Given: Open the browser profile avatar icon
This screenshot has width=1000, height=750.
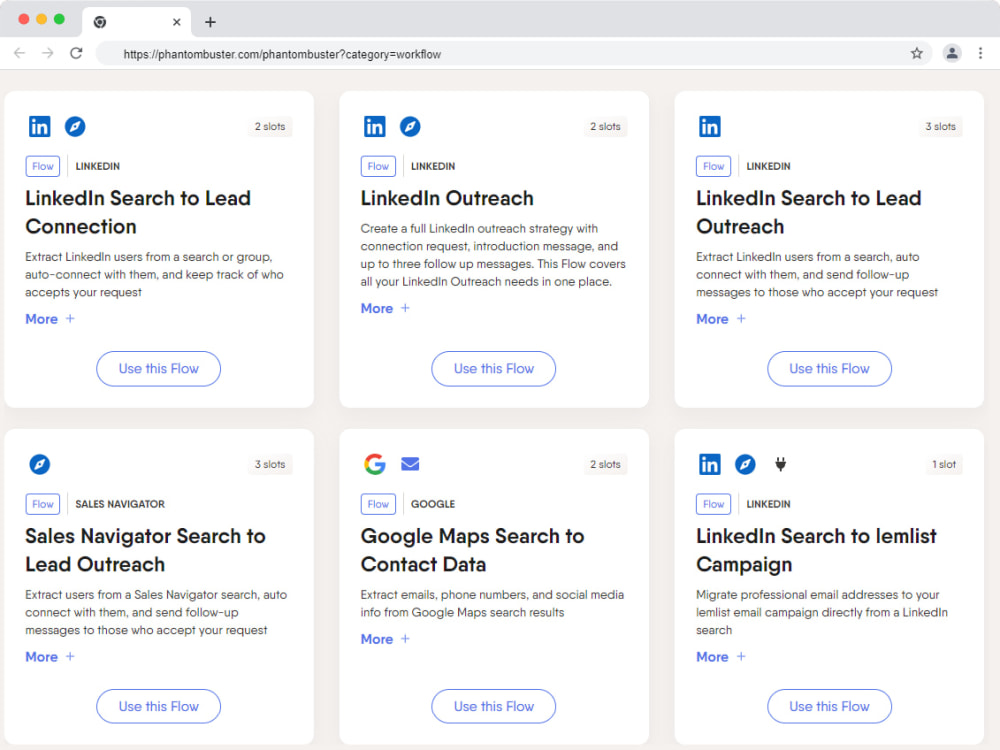Looking at the screenshot, I should (952, 54).
